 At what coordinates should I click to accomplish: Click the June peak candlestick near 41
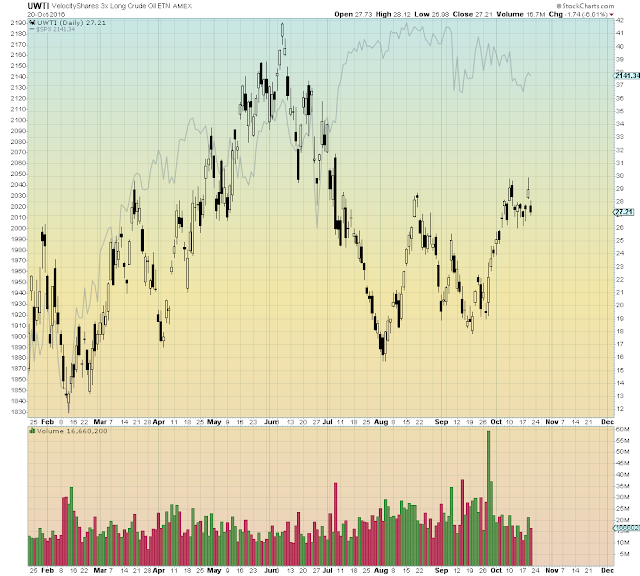point(282,33)
